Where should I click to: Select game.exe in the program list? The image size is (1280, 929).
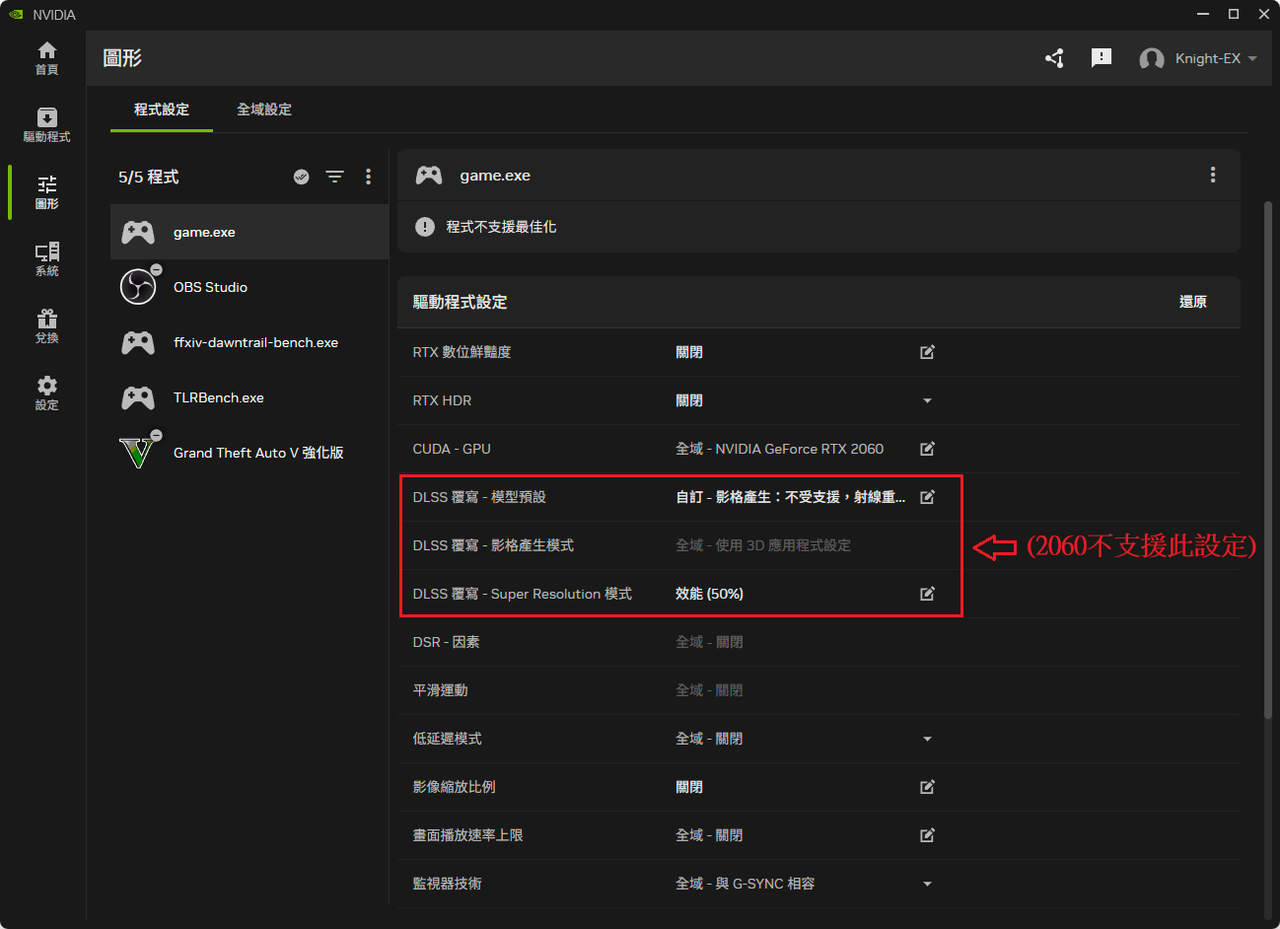point(249,232)
